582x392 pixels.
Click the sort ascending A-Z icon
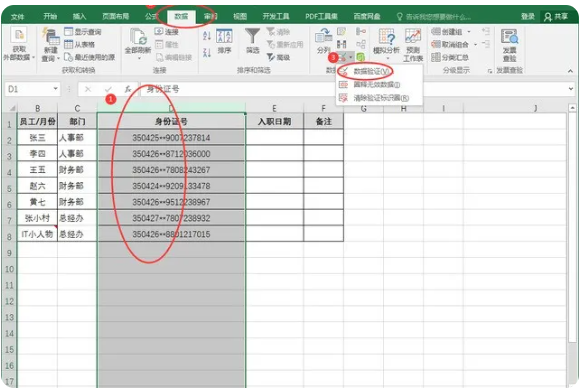click(x=207, y=36)
